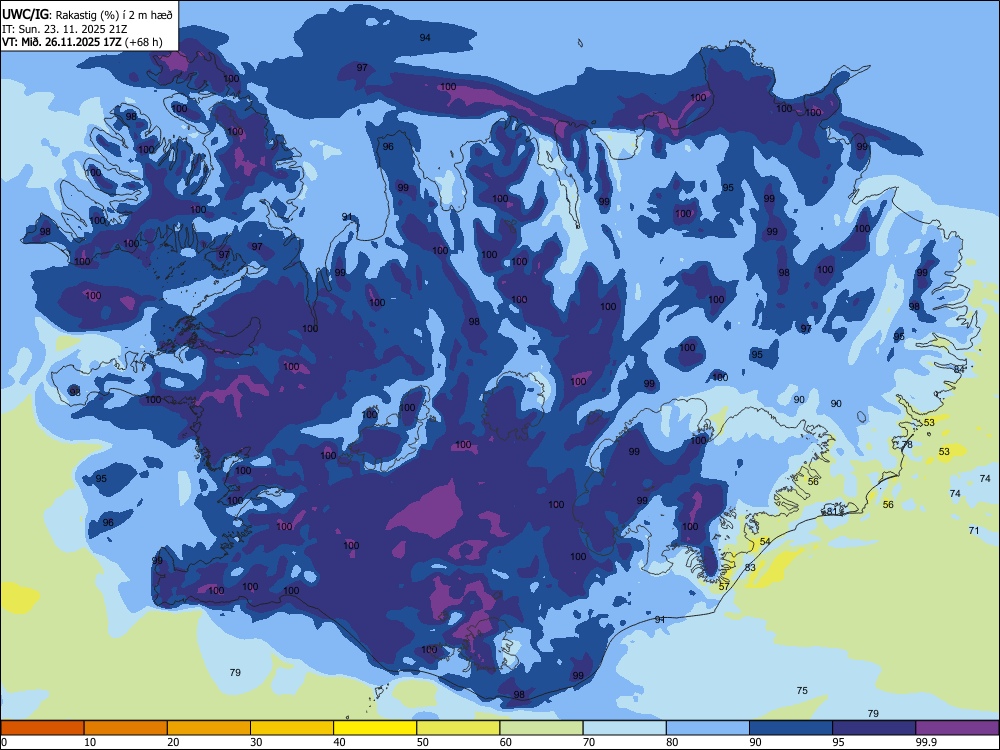
Task: Click the '60' tick label under the color scale
Action: (506, 742)
